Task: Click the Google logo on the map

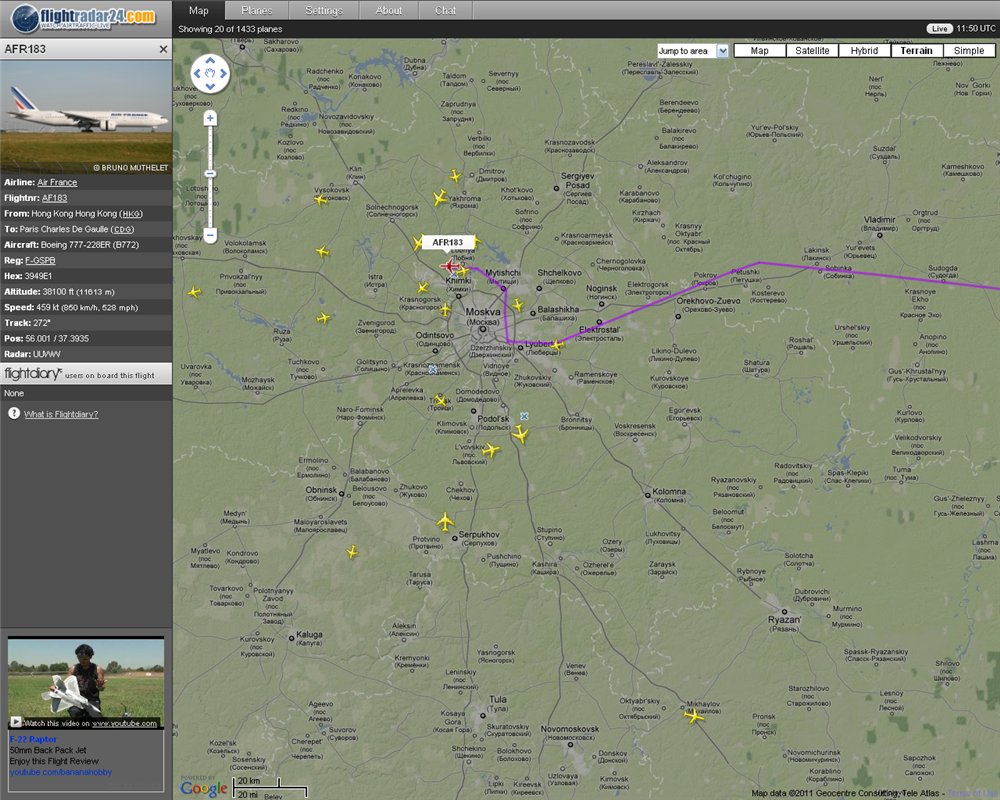Action: click(x=203, y=788)
